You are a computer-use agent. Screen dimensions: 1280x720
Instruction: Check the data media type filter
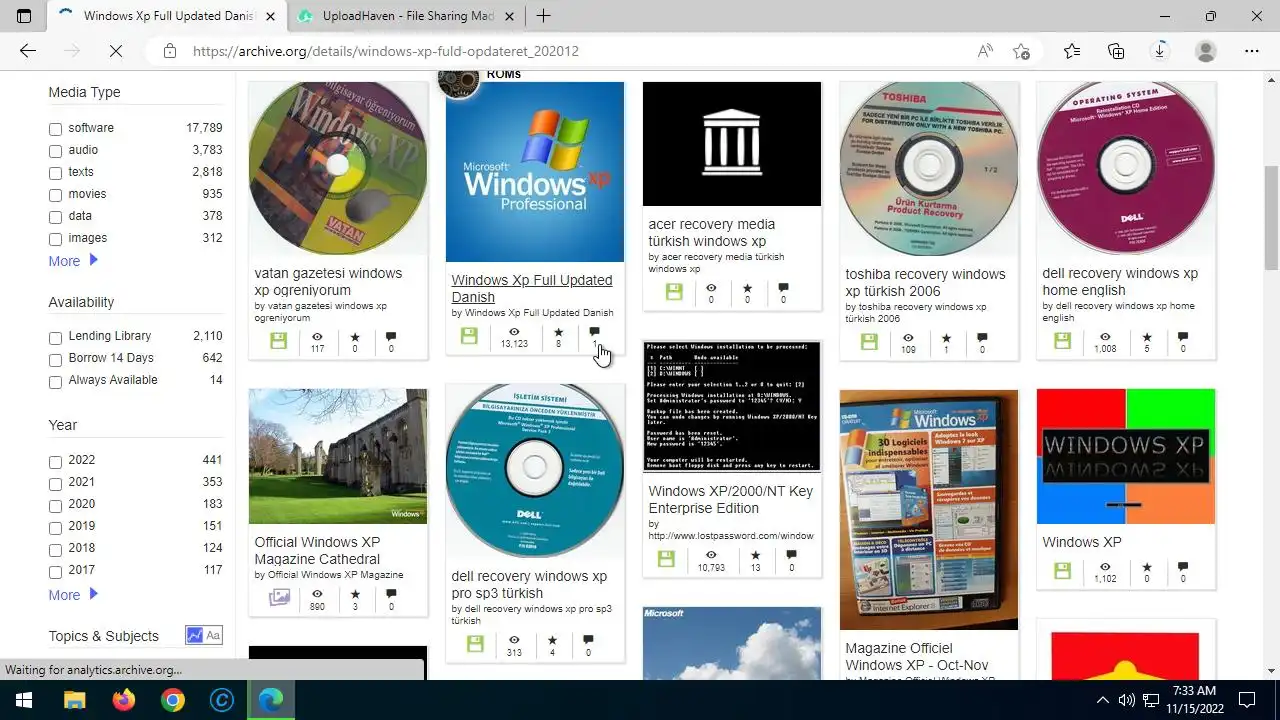55,217
